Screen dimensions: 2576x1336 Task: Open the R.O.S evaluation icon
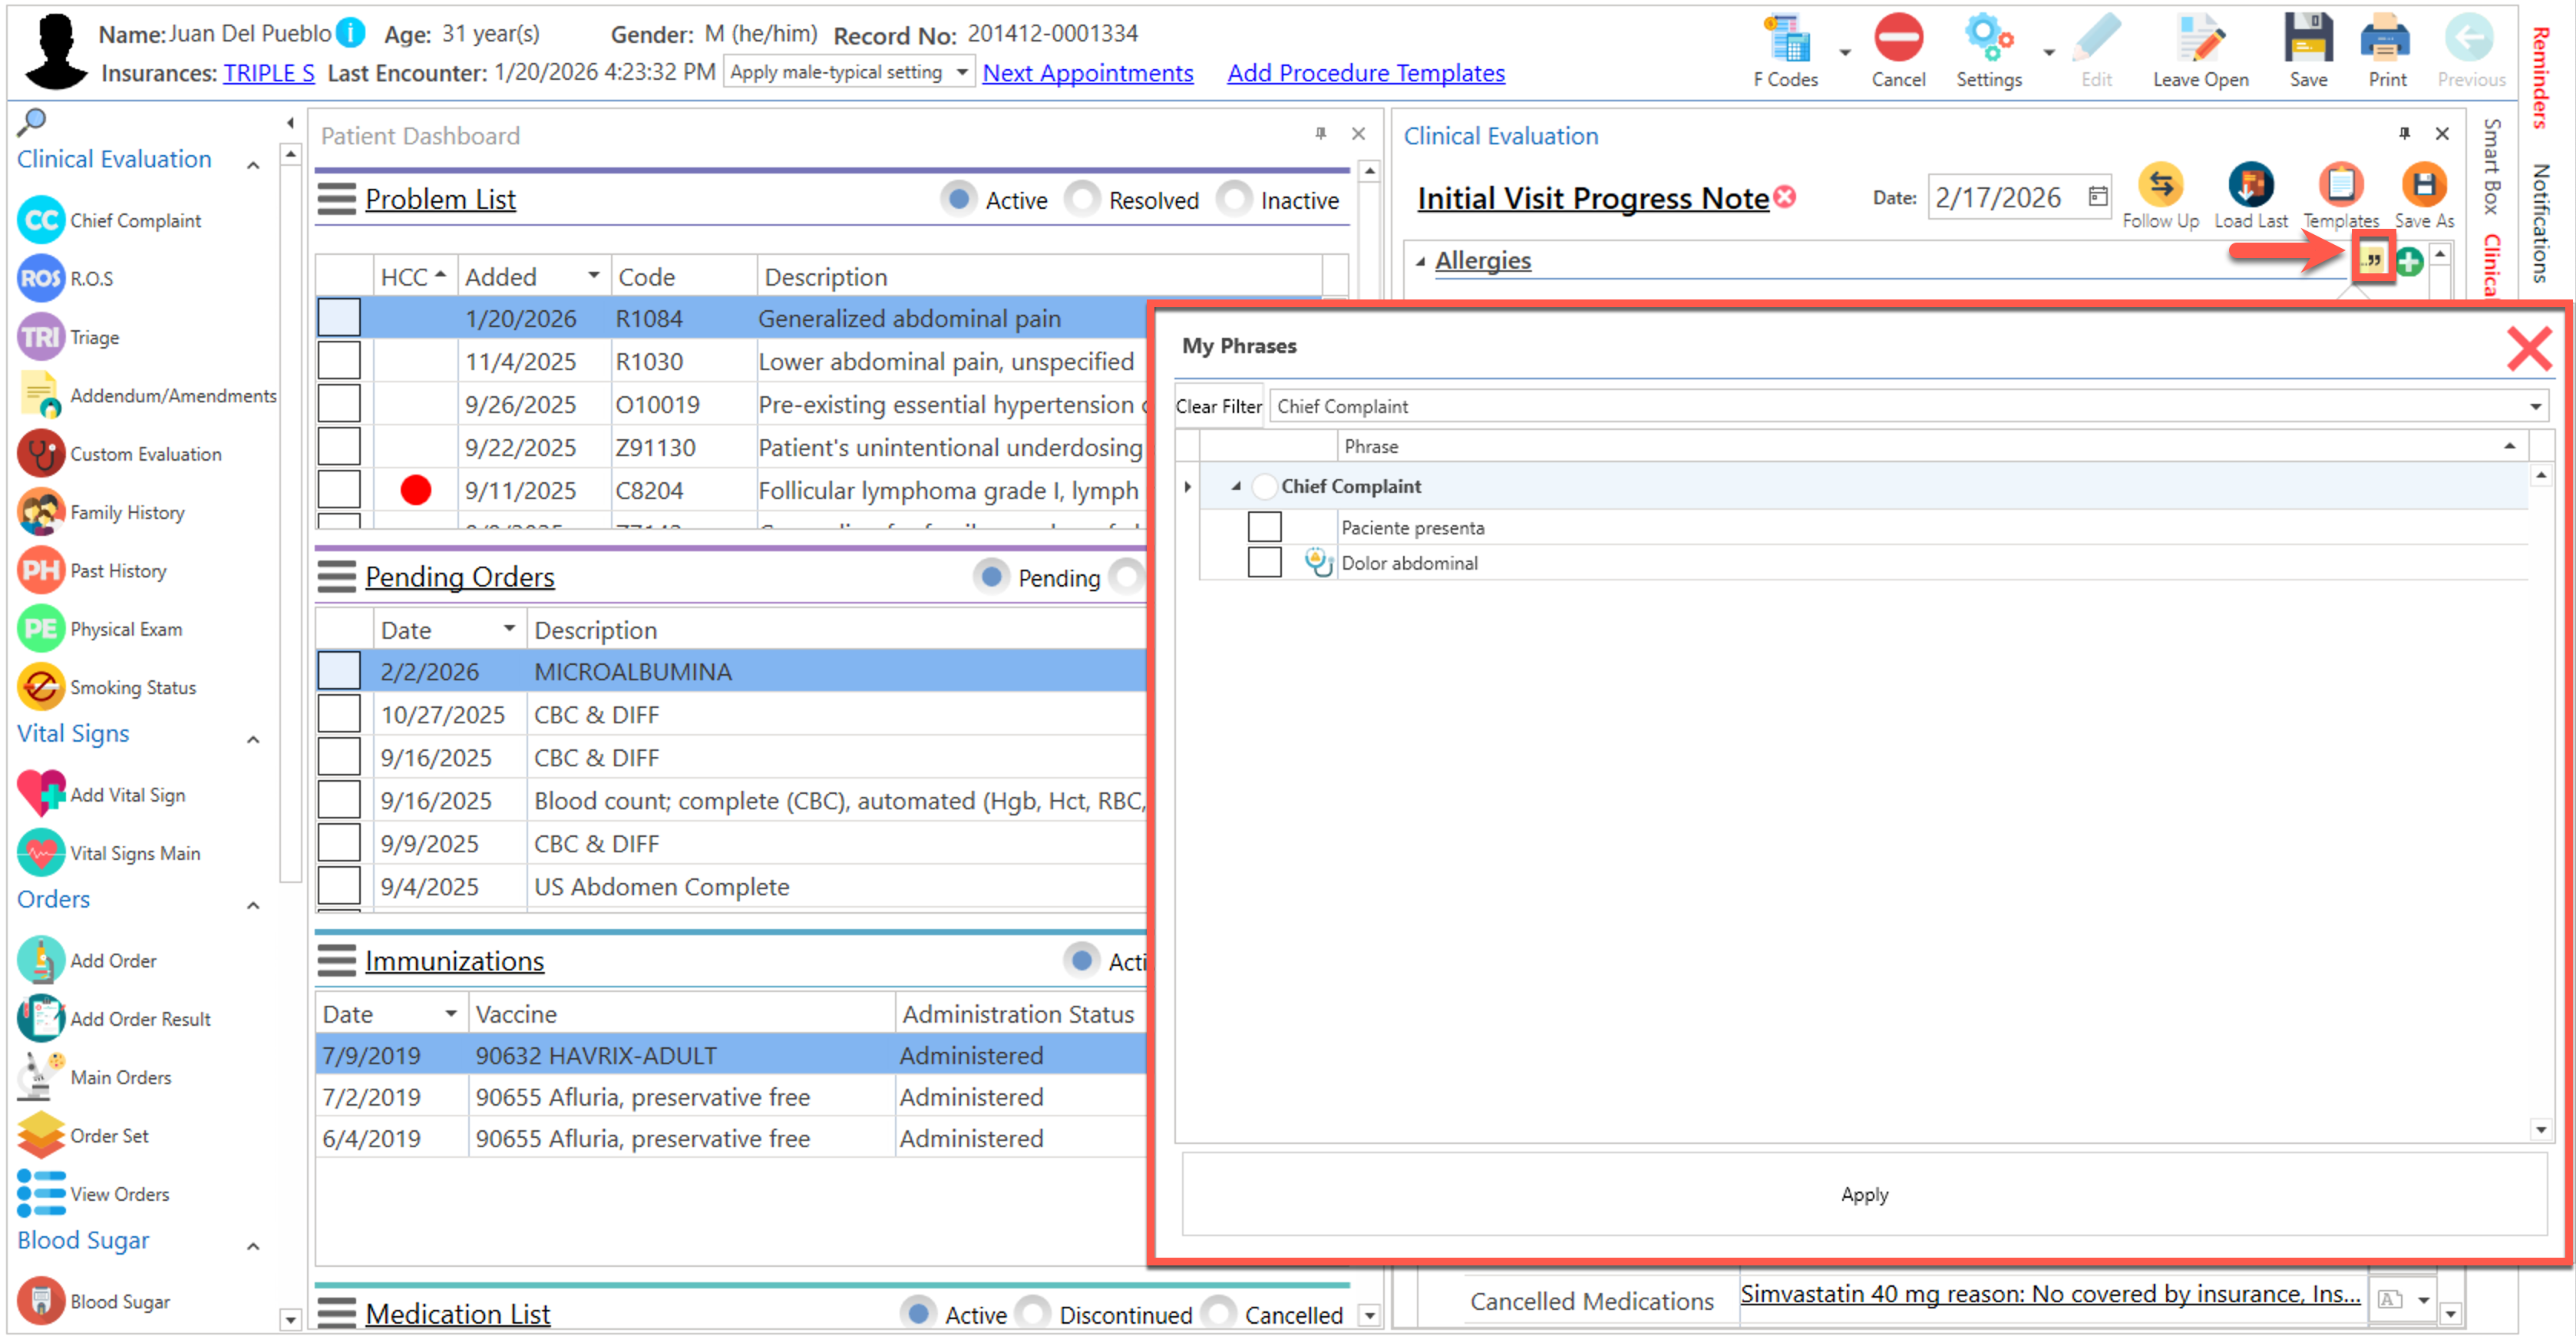point(40,278)
